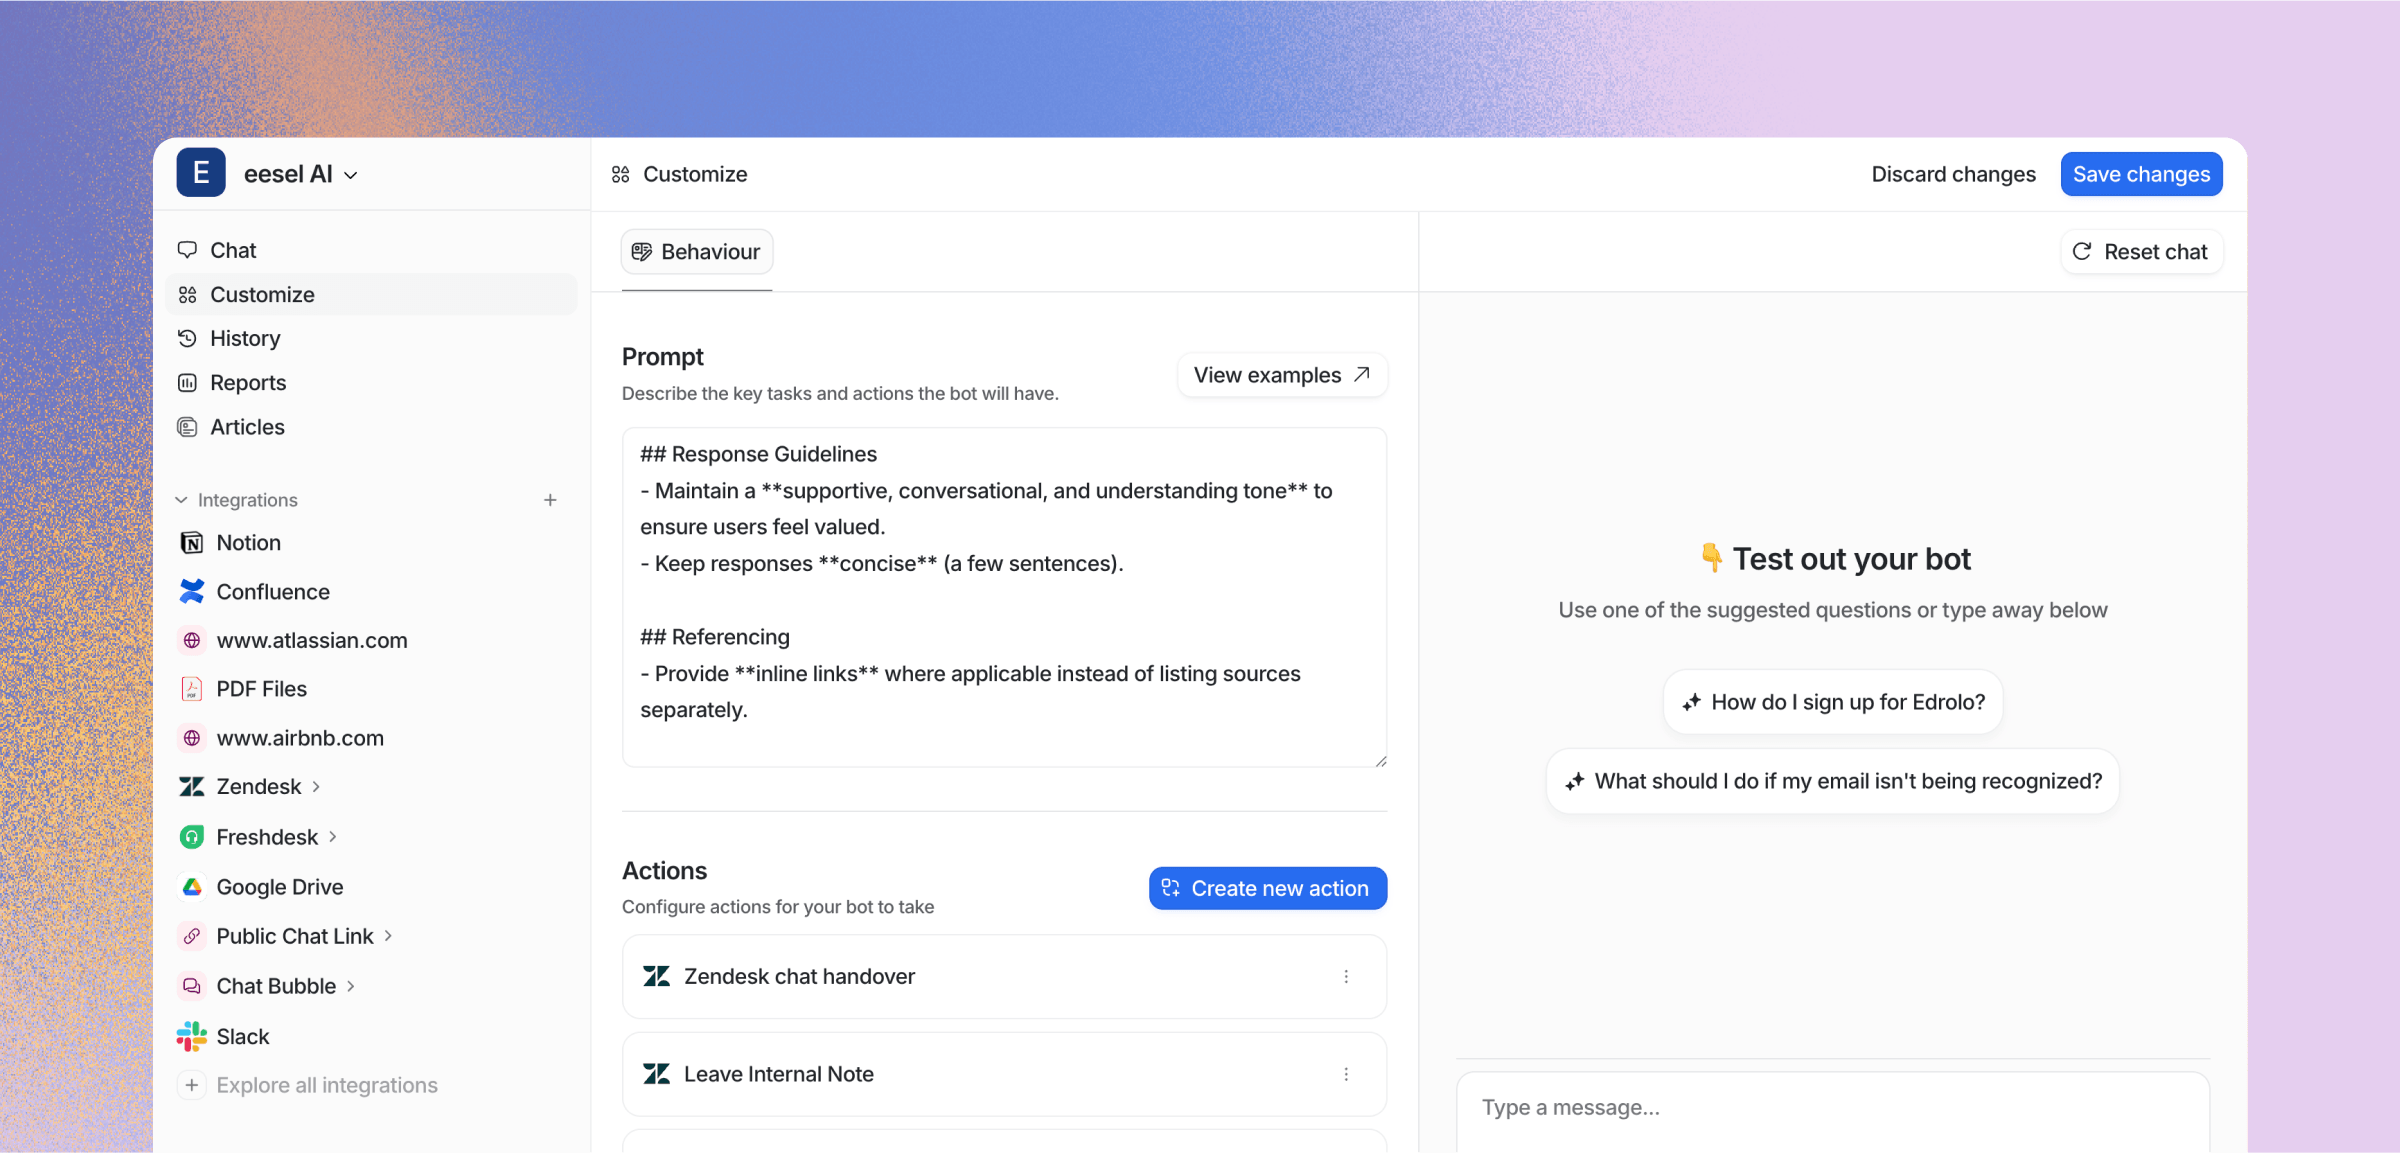Expand the Public Chat Link chevron
The image size is (2400, 1153).
388,936
